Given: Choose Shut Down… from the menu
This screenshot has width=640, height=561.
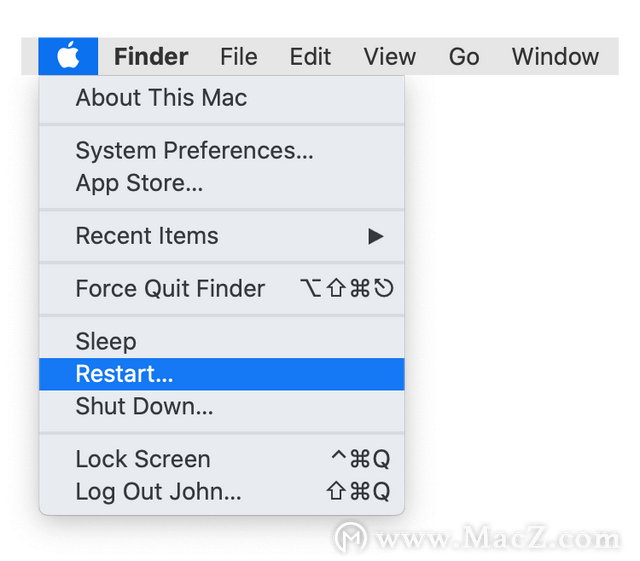Looking at the screenshot, I should (x=222, y=406).
